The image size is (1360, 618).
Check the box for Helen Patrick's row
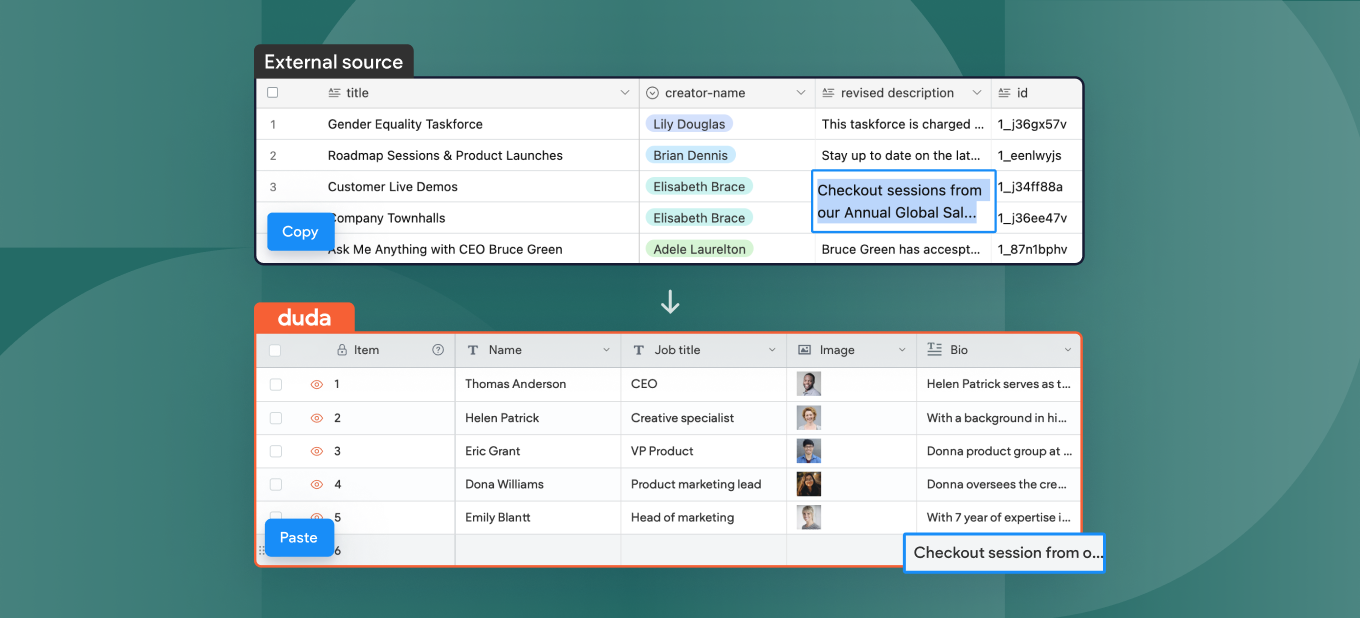(275, 418)
